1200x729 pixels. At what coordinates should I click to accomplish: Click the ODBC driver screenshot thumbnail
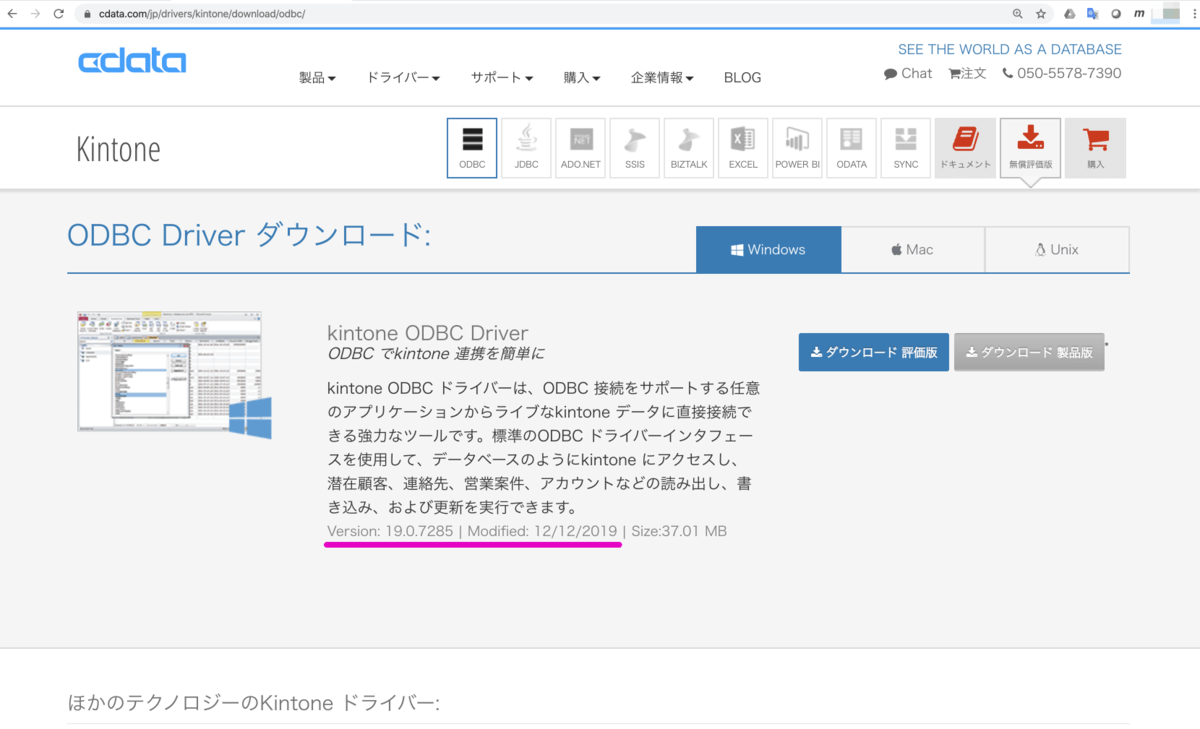174,375
